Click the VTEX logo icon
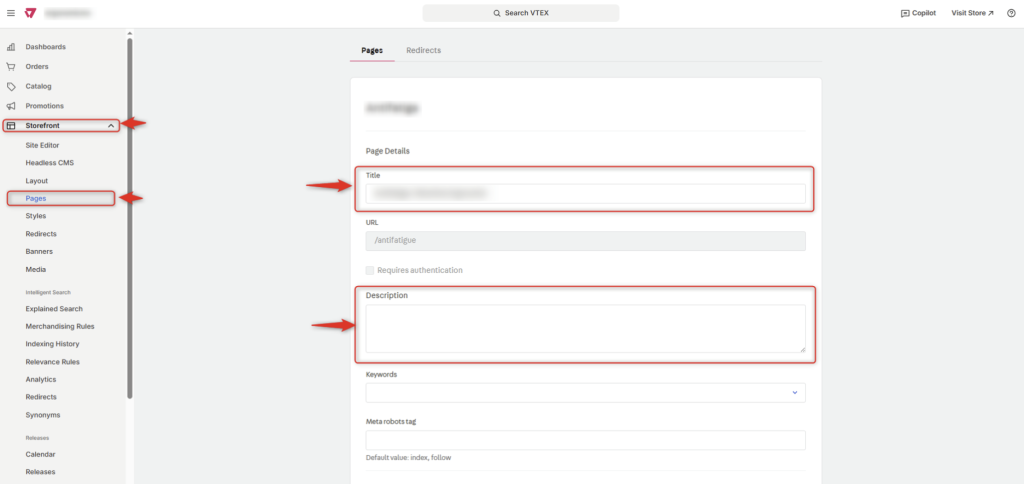The width and height of the screenshot is (1024, 484). pos(30,13)
